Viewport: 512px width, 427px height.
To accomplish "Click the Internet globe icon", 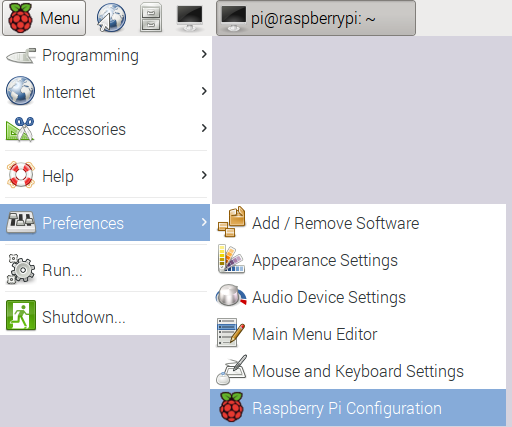I will (x=20, y=91).
